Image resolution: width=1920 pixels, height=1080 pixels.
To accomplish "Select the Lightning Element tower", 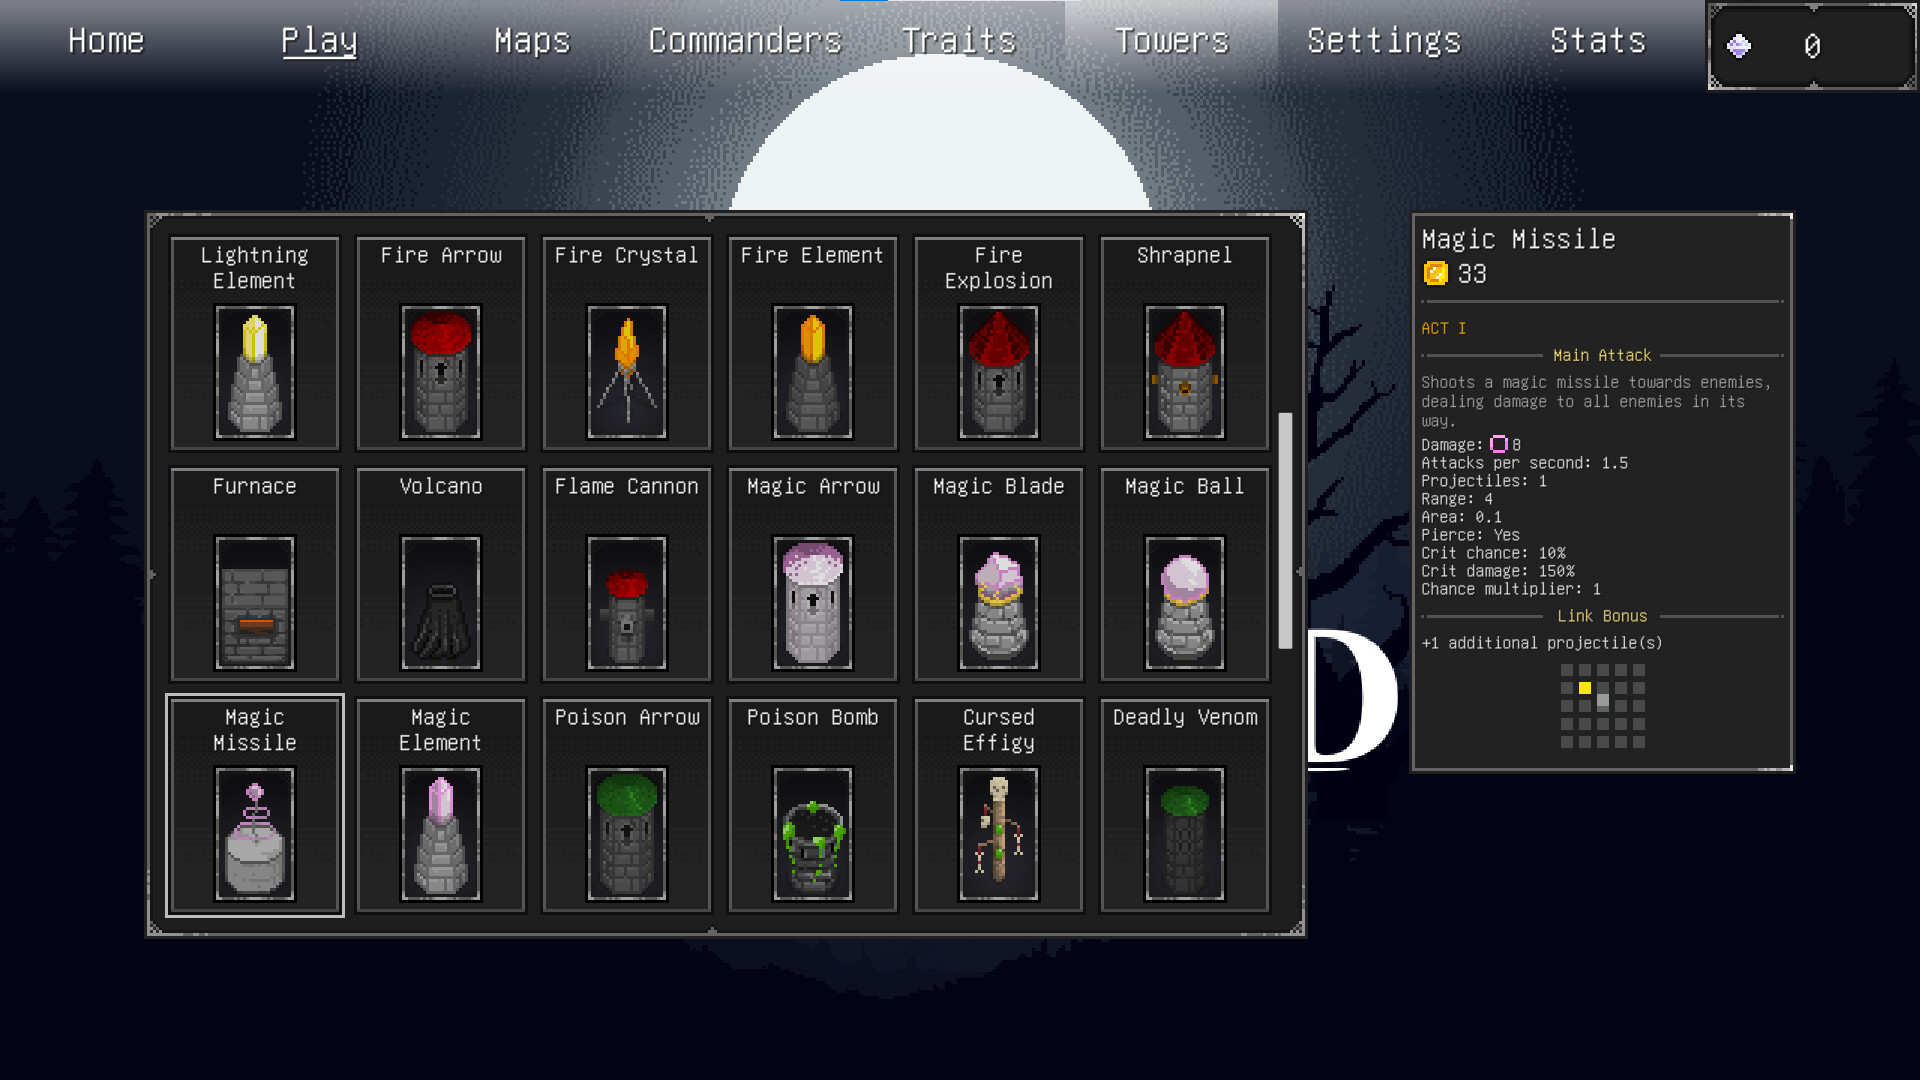I will 254,343.
